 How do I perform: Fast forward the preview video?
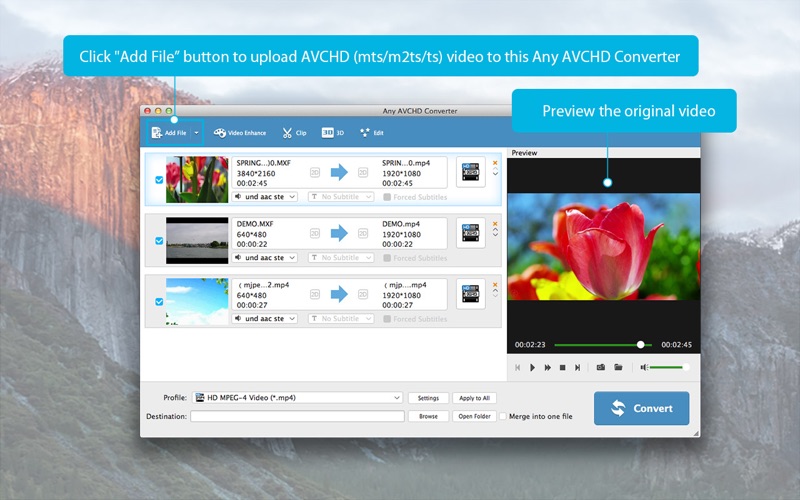pyautogui.click(x=547, y=367)
